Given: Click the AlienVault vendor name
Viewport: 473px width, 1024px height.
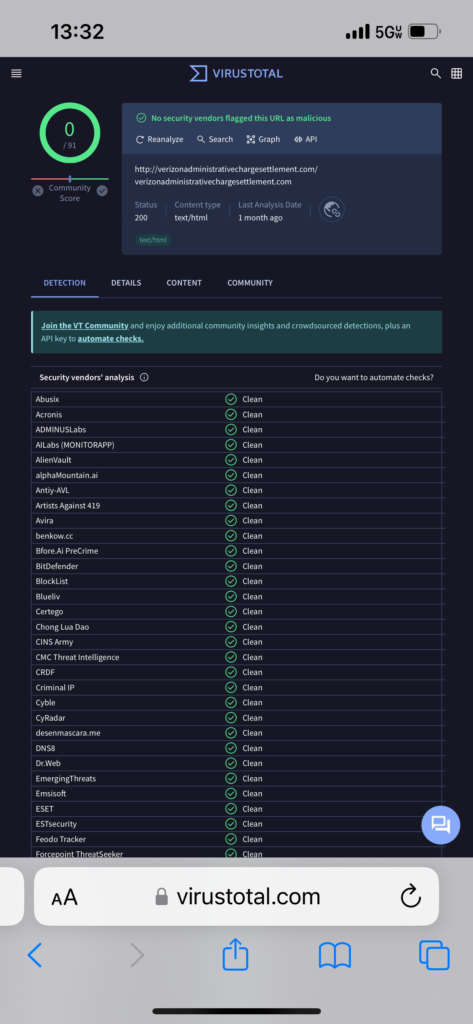Looking at the screenshot, I should [54, 460].
